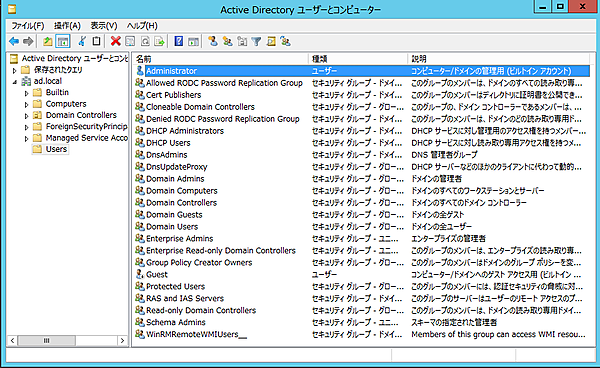Click the Copy clipboard toolbar icon

point(96,41)
